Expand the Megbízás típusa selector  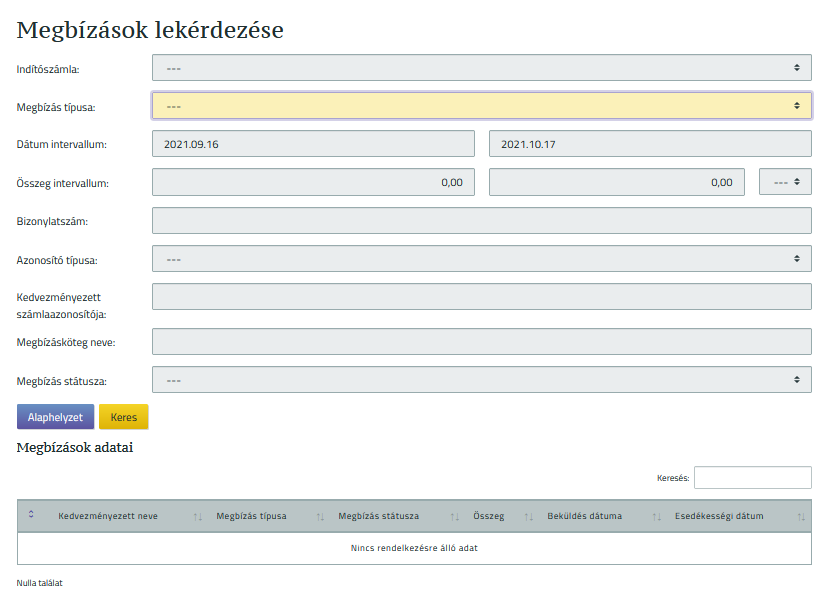point(481,105)
